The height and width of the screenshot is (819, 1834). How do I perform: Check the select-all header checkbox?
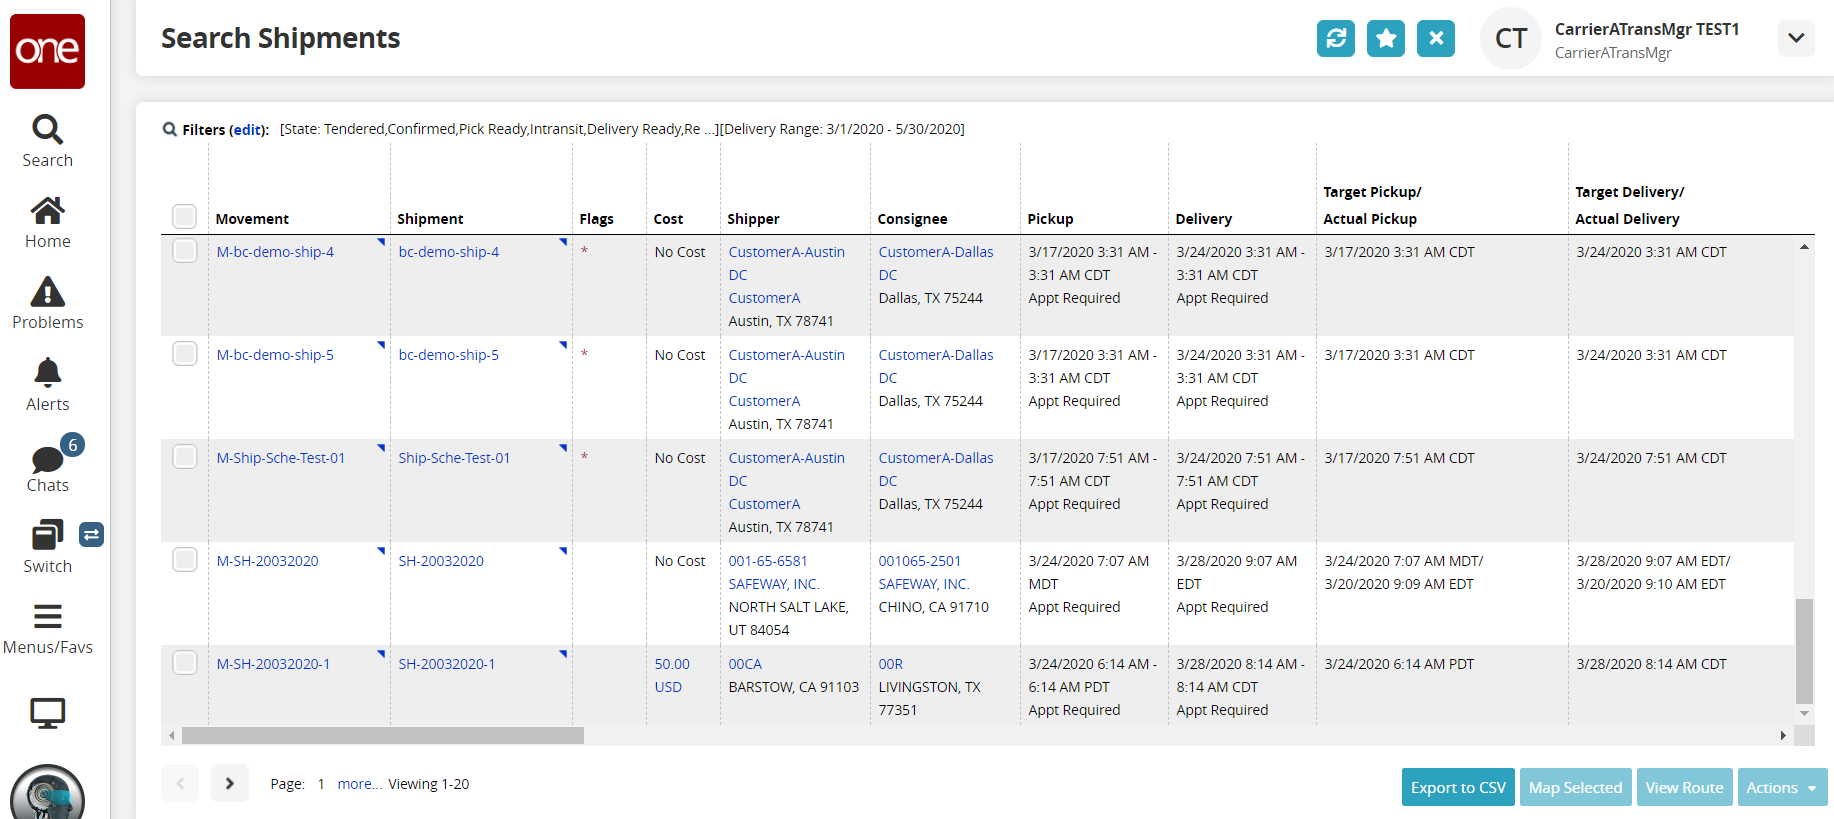point(184,217)
